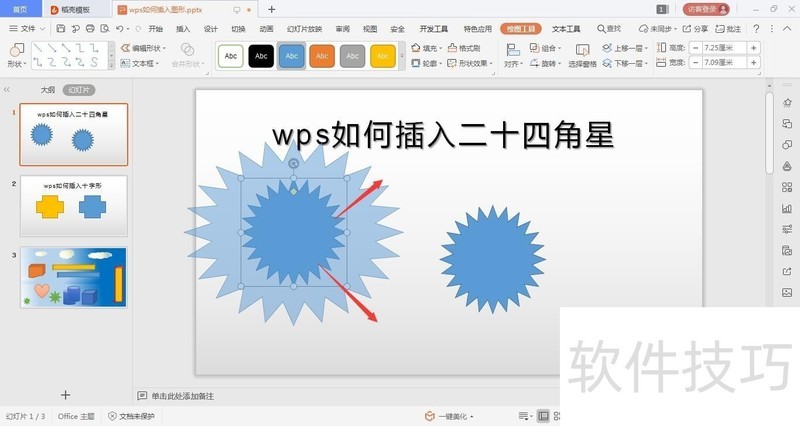Select the double-arrow line connector shape
Viewport: 800px width, 426px height.
pos(66,48)
